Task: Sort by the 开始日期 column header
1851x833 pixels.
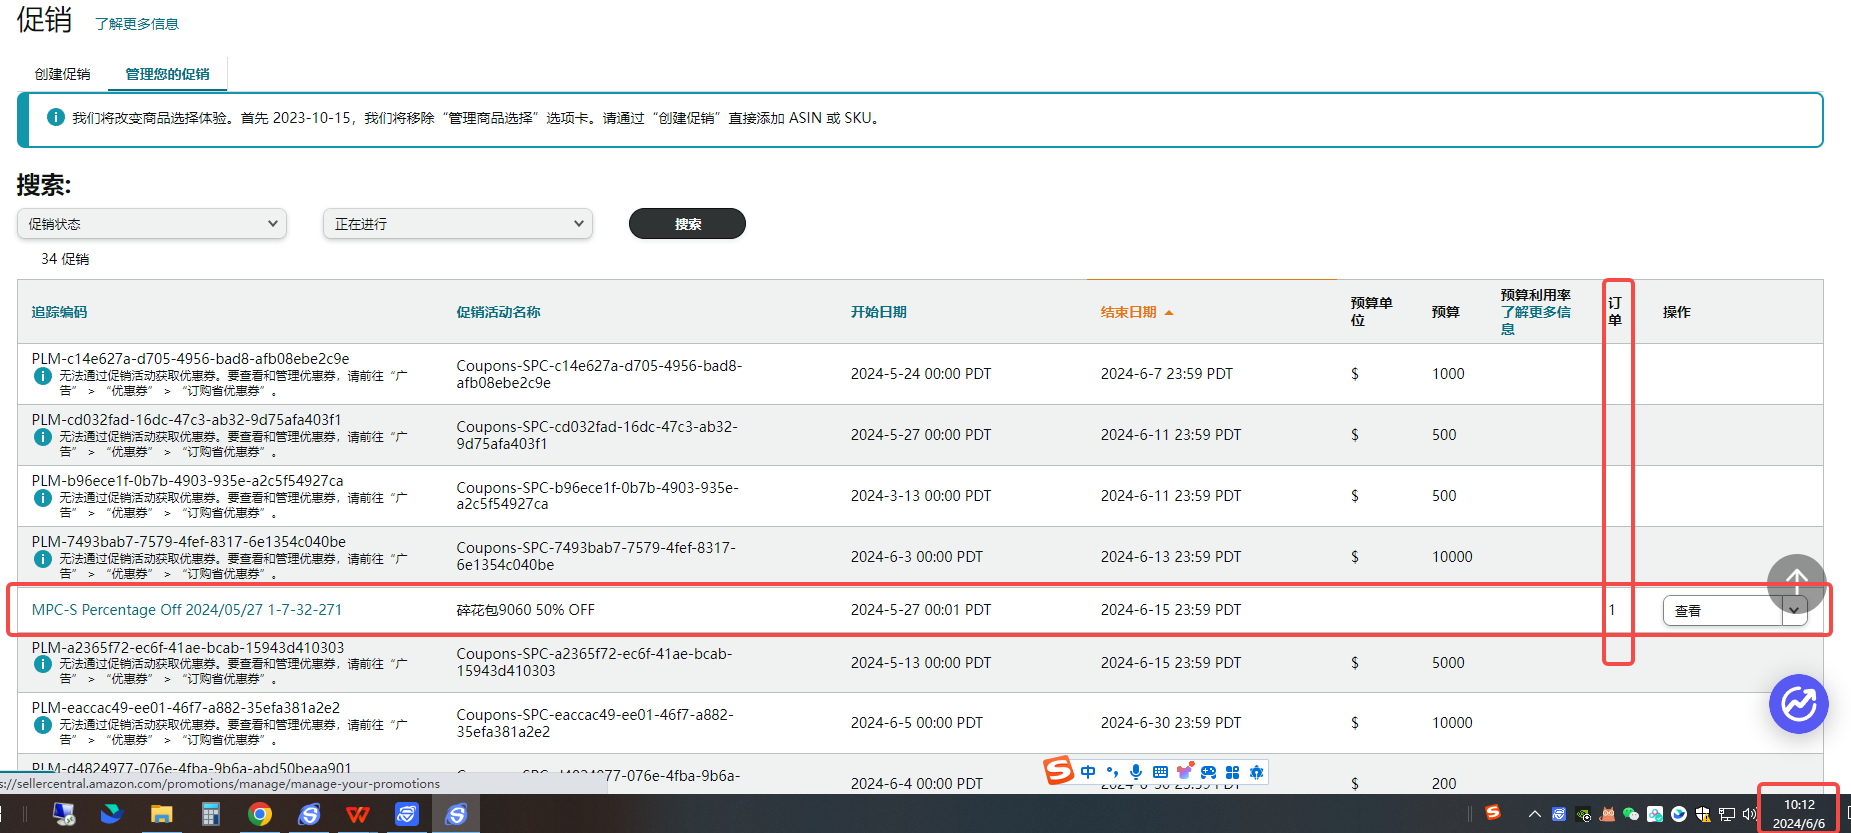Action: tap(879, 312)
